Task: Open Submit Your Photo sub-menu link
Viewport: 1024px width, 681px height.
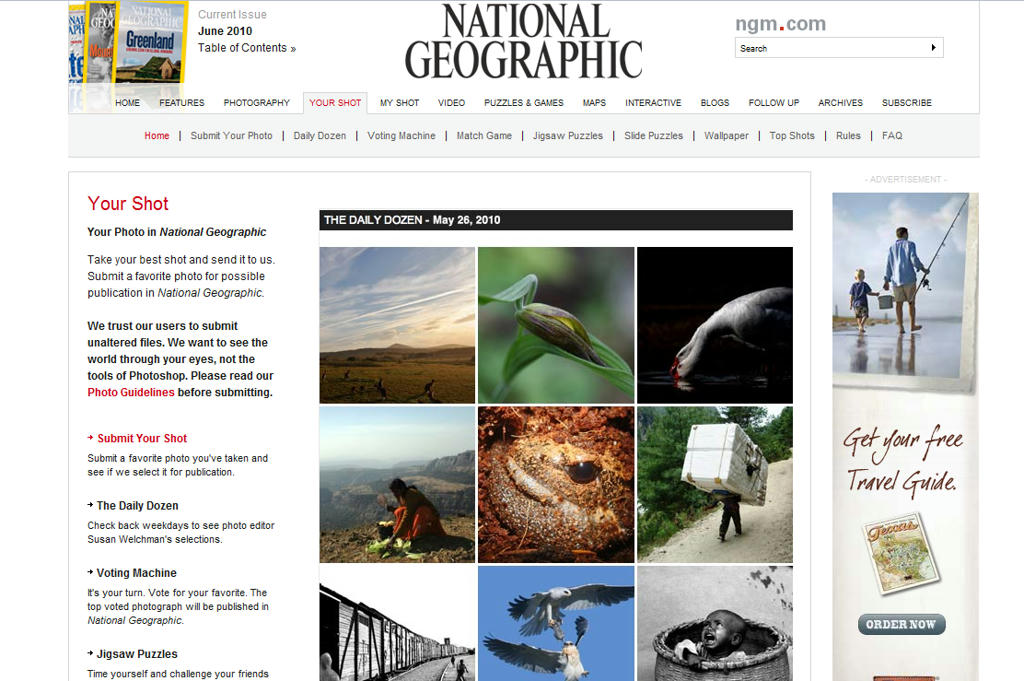Action: coord(231,136)
